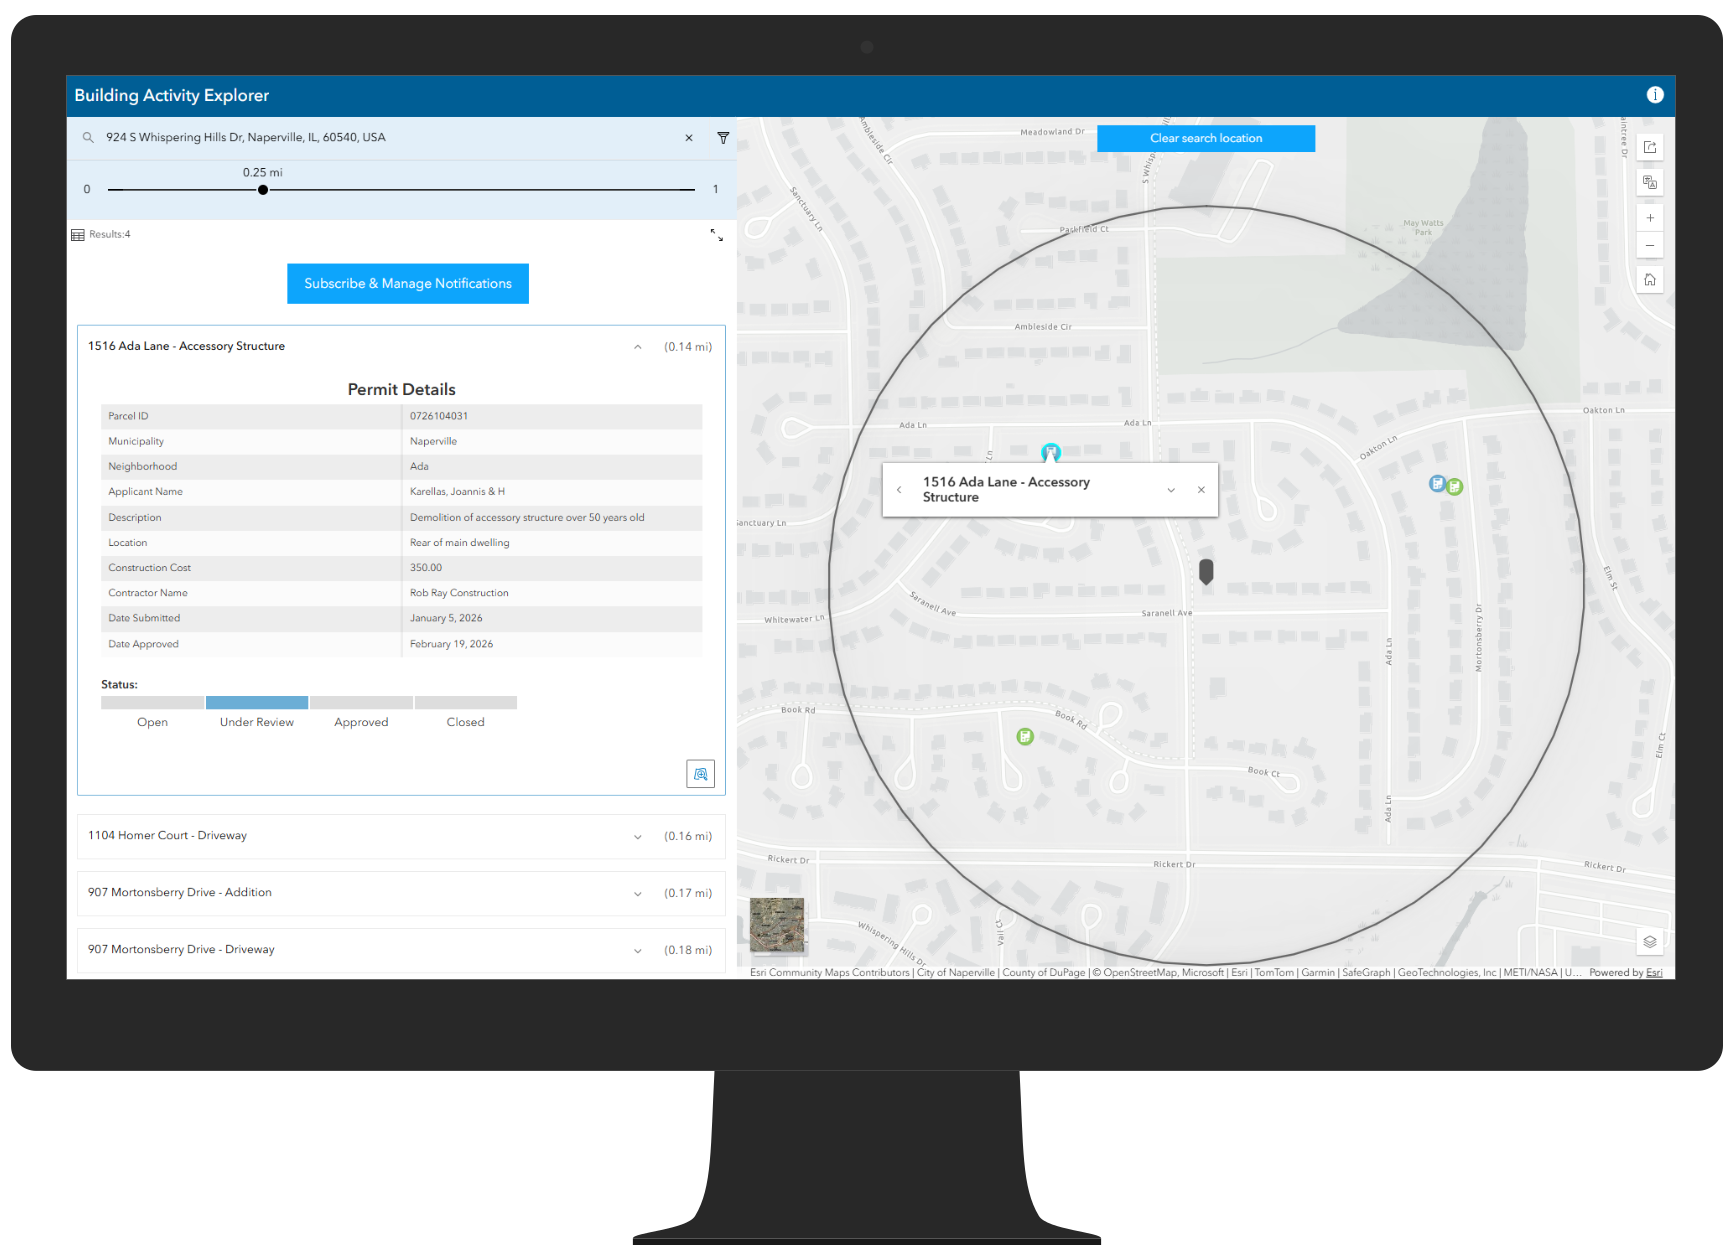Click the Open status bar segment

pyautogui.click(x=152, y=703)
